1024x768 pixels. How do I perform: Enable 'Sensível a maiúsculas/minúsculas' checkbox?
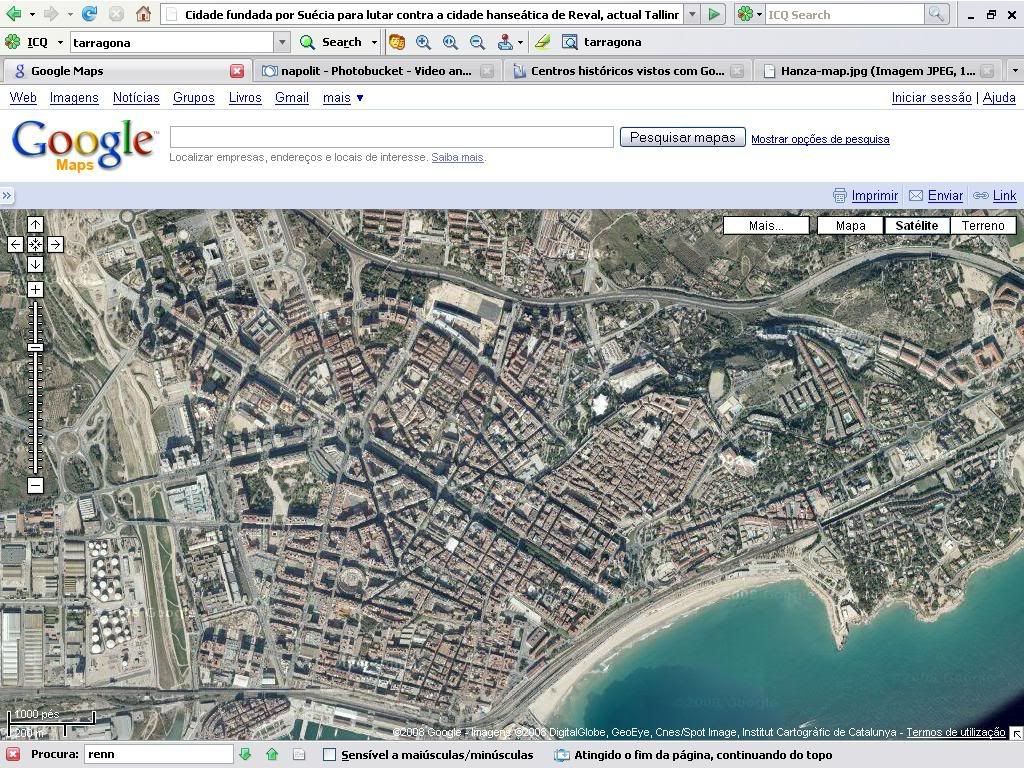point(329,755)
